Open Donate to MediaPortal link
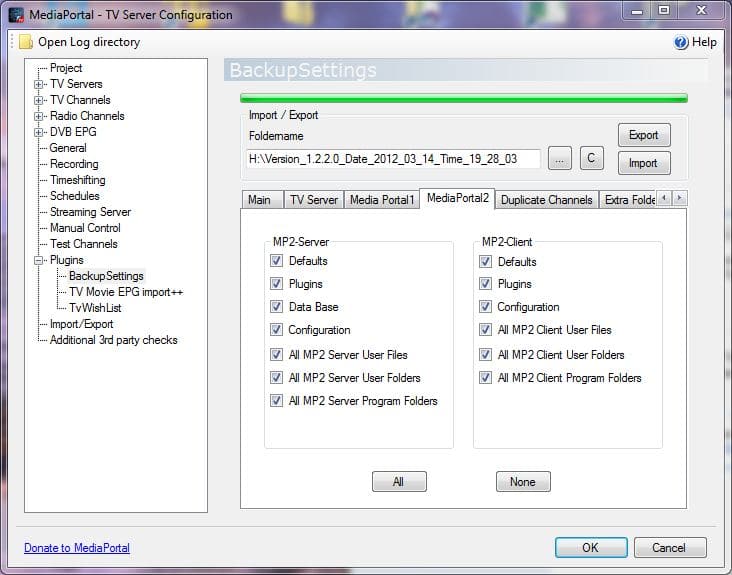The height and width of the screenshot is (575, 732). click(77, 548)
